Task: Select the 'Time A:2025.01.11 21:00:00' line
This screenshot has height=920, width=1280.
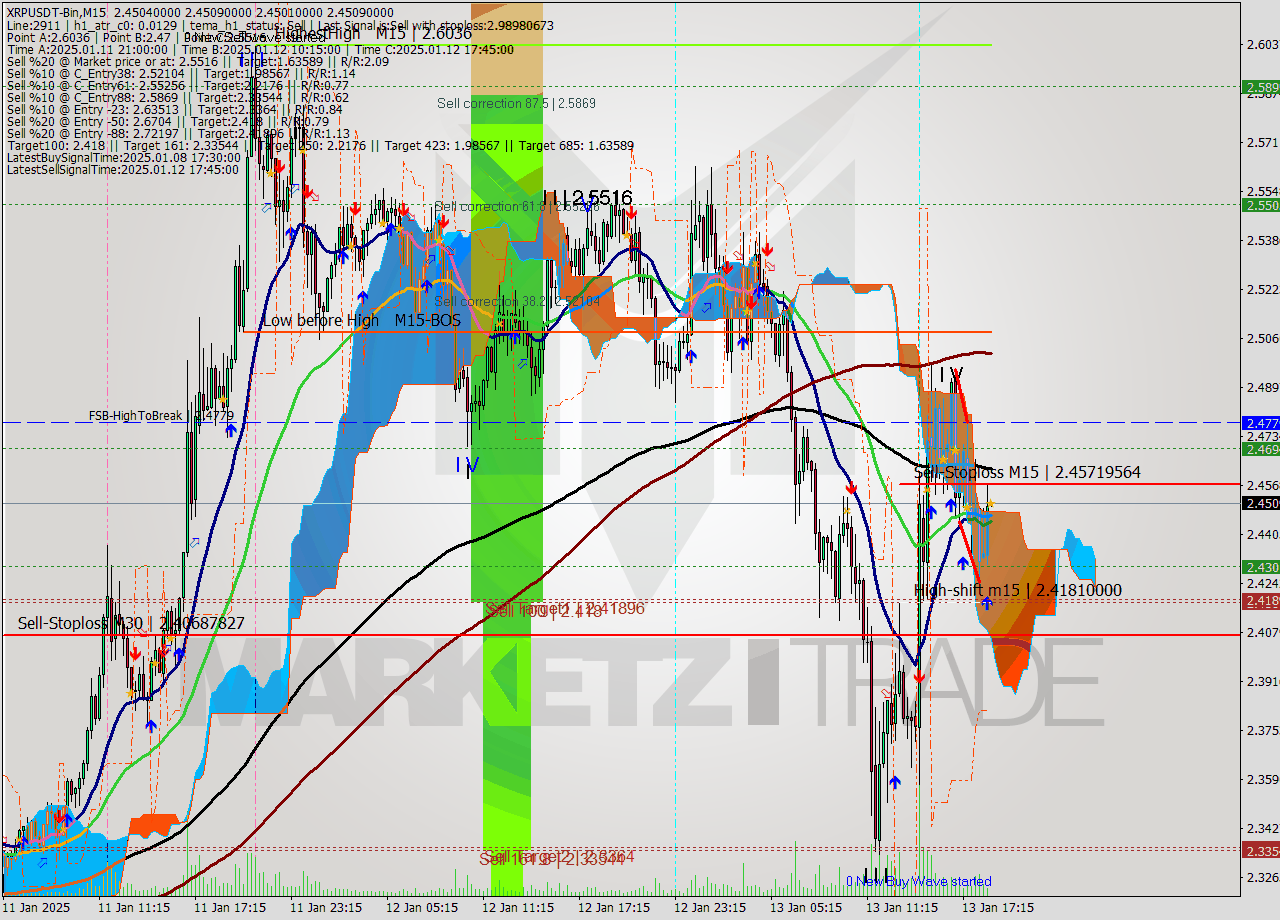Action: point(260,49)
